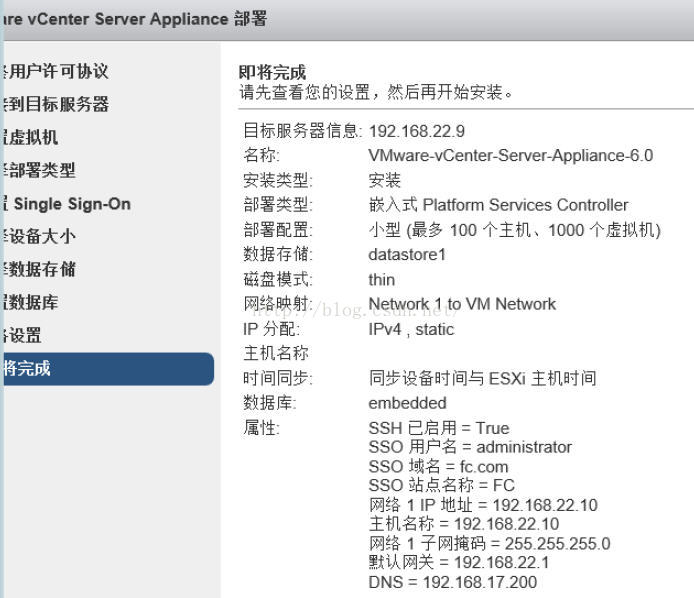Select the virtual machine setup step (虚拟机)
The image size is (694, 598).
29,137
